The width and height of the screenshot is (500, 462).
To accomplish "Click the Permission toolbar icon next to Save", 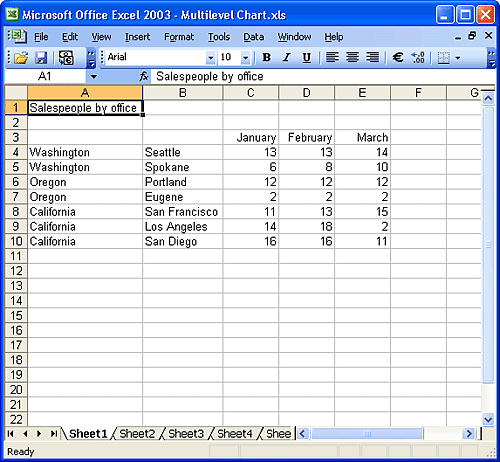I will tap(66, 58).
